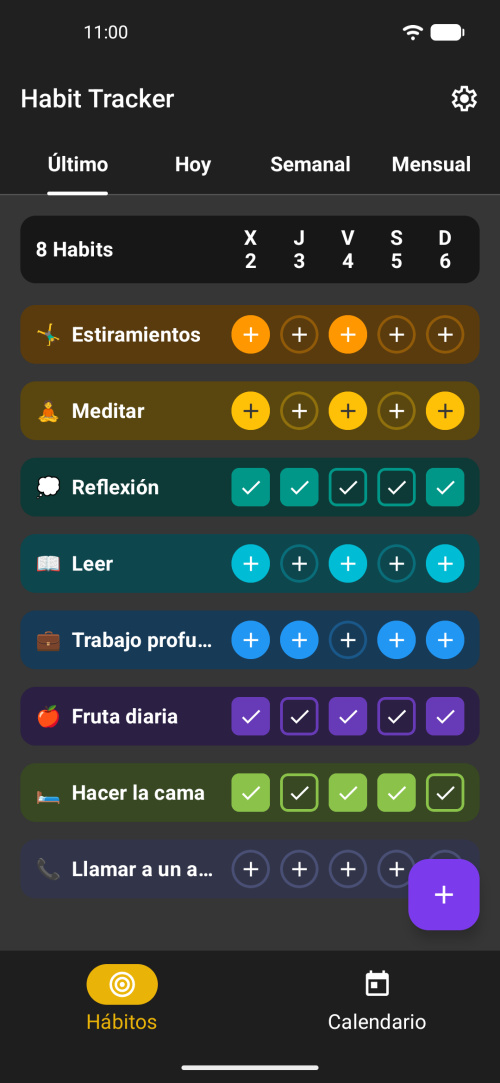Switch to the Semanal tab
The image size is (500, 1083).
[310, 164]
